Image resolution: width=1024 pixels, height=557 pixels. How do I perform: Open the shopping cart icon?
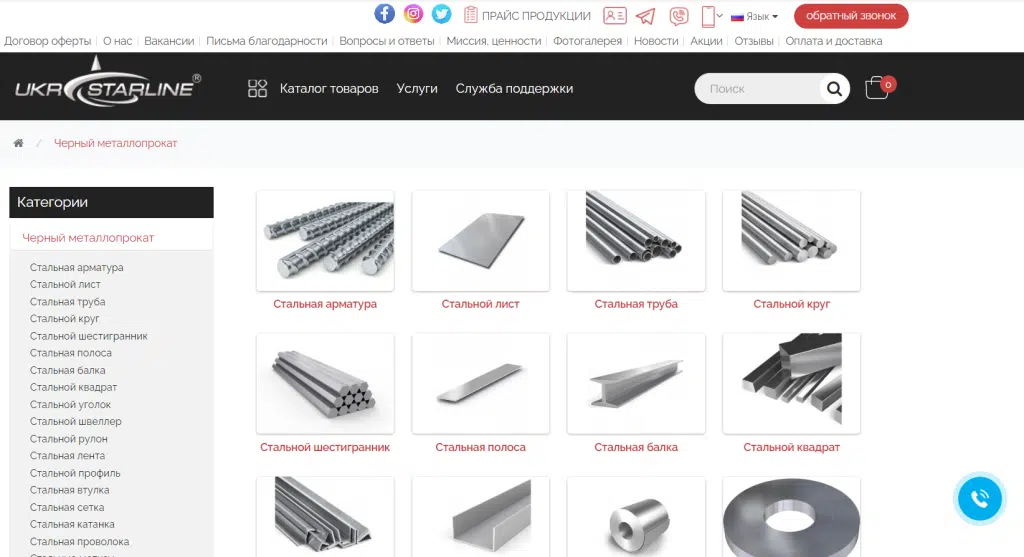(x=878, y=88)
